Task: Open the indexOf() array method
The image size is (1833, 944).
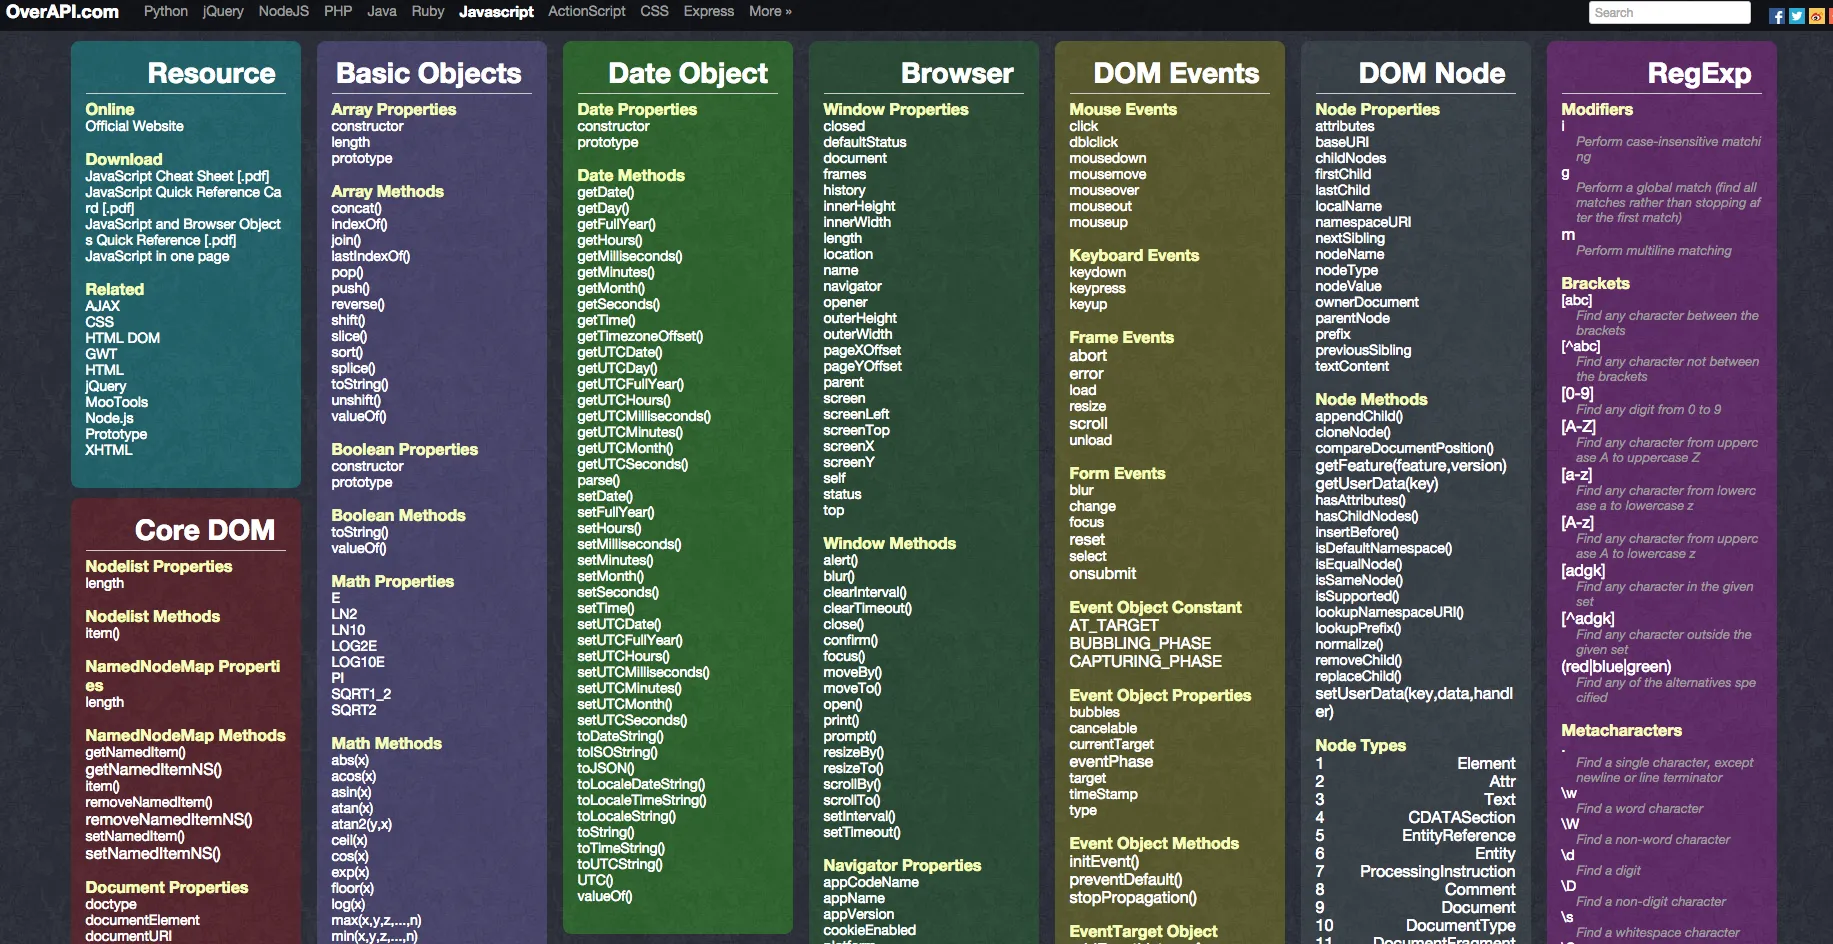Action: tap(359, 224)
